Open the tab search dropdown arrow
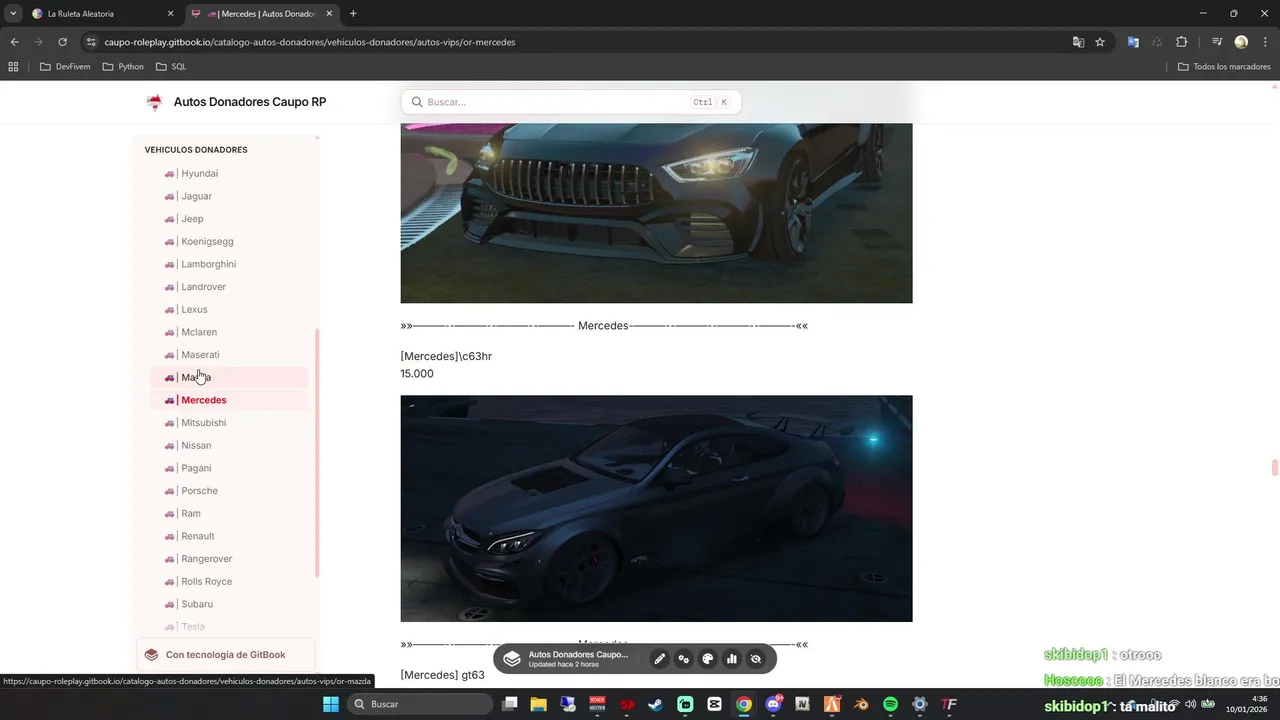The image size is (1280, 720). 12,14
